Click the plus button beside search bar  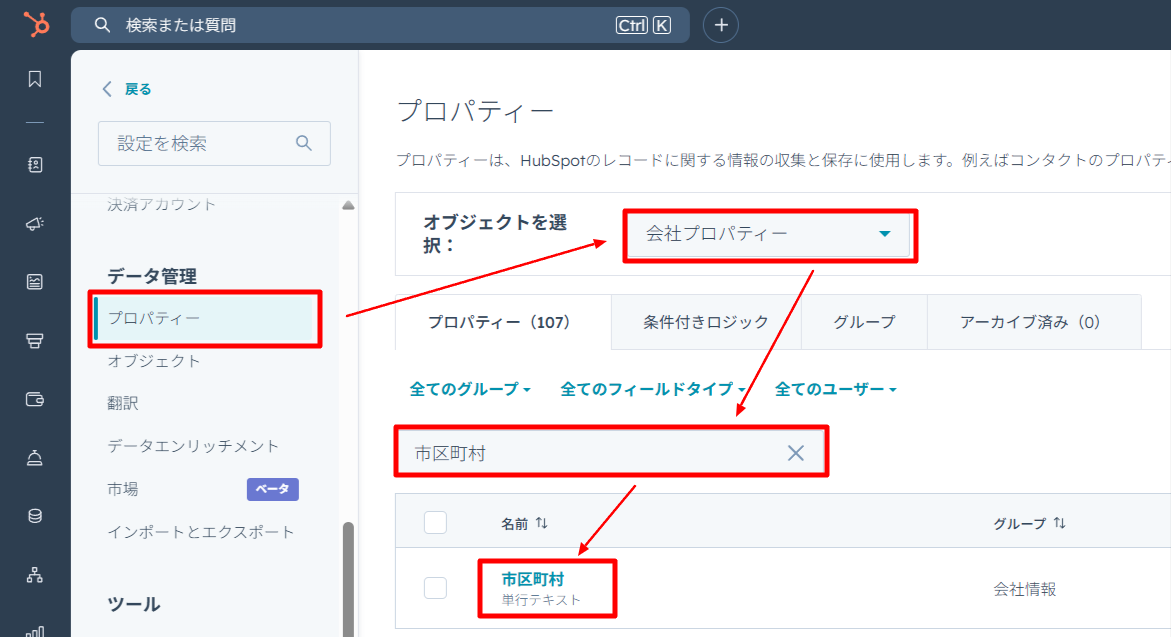[x=721, y=25]
